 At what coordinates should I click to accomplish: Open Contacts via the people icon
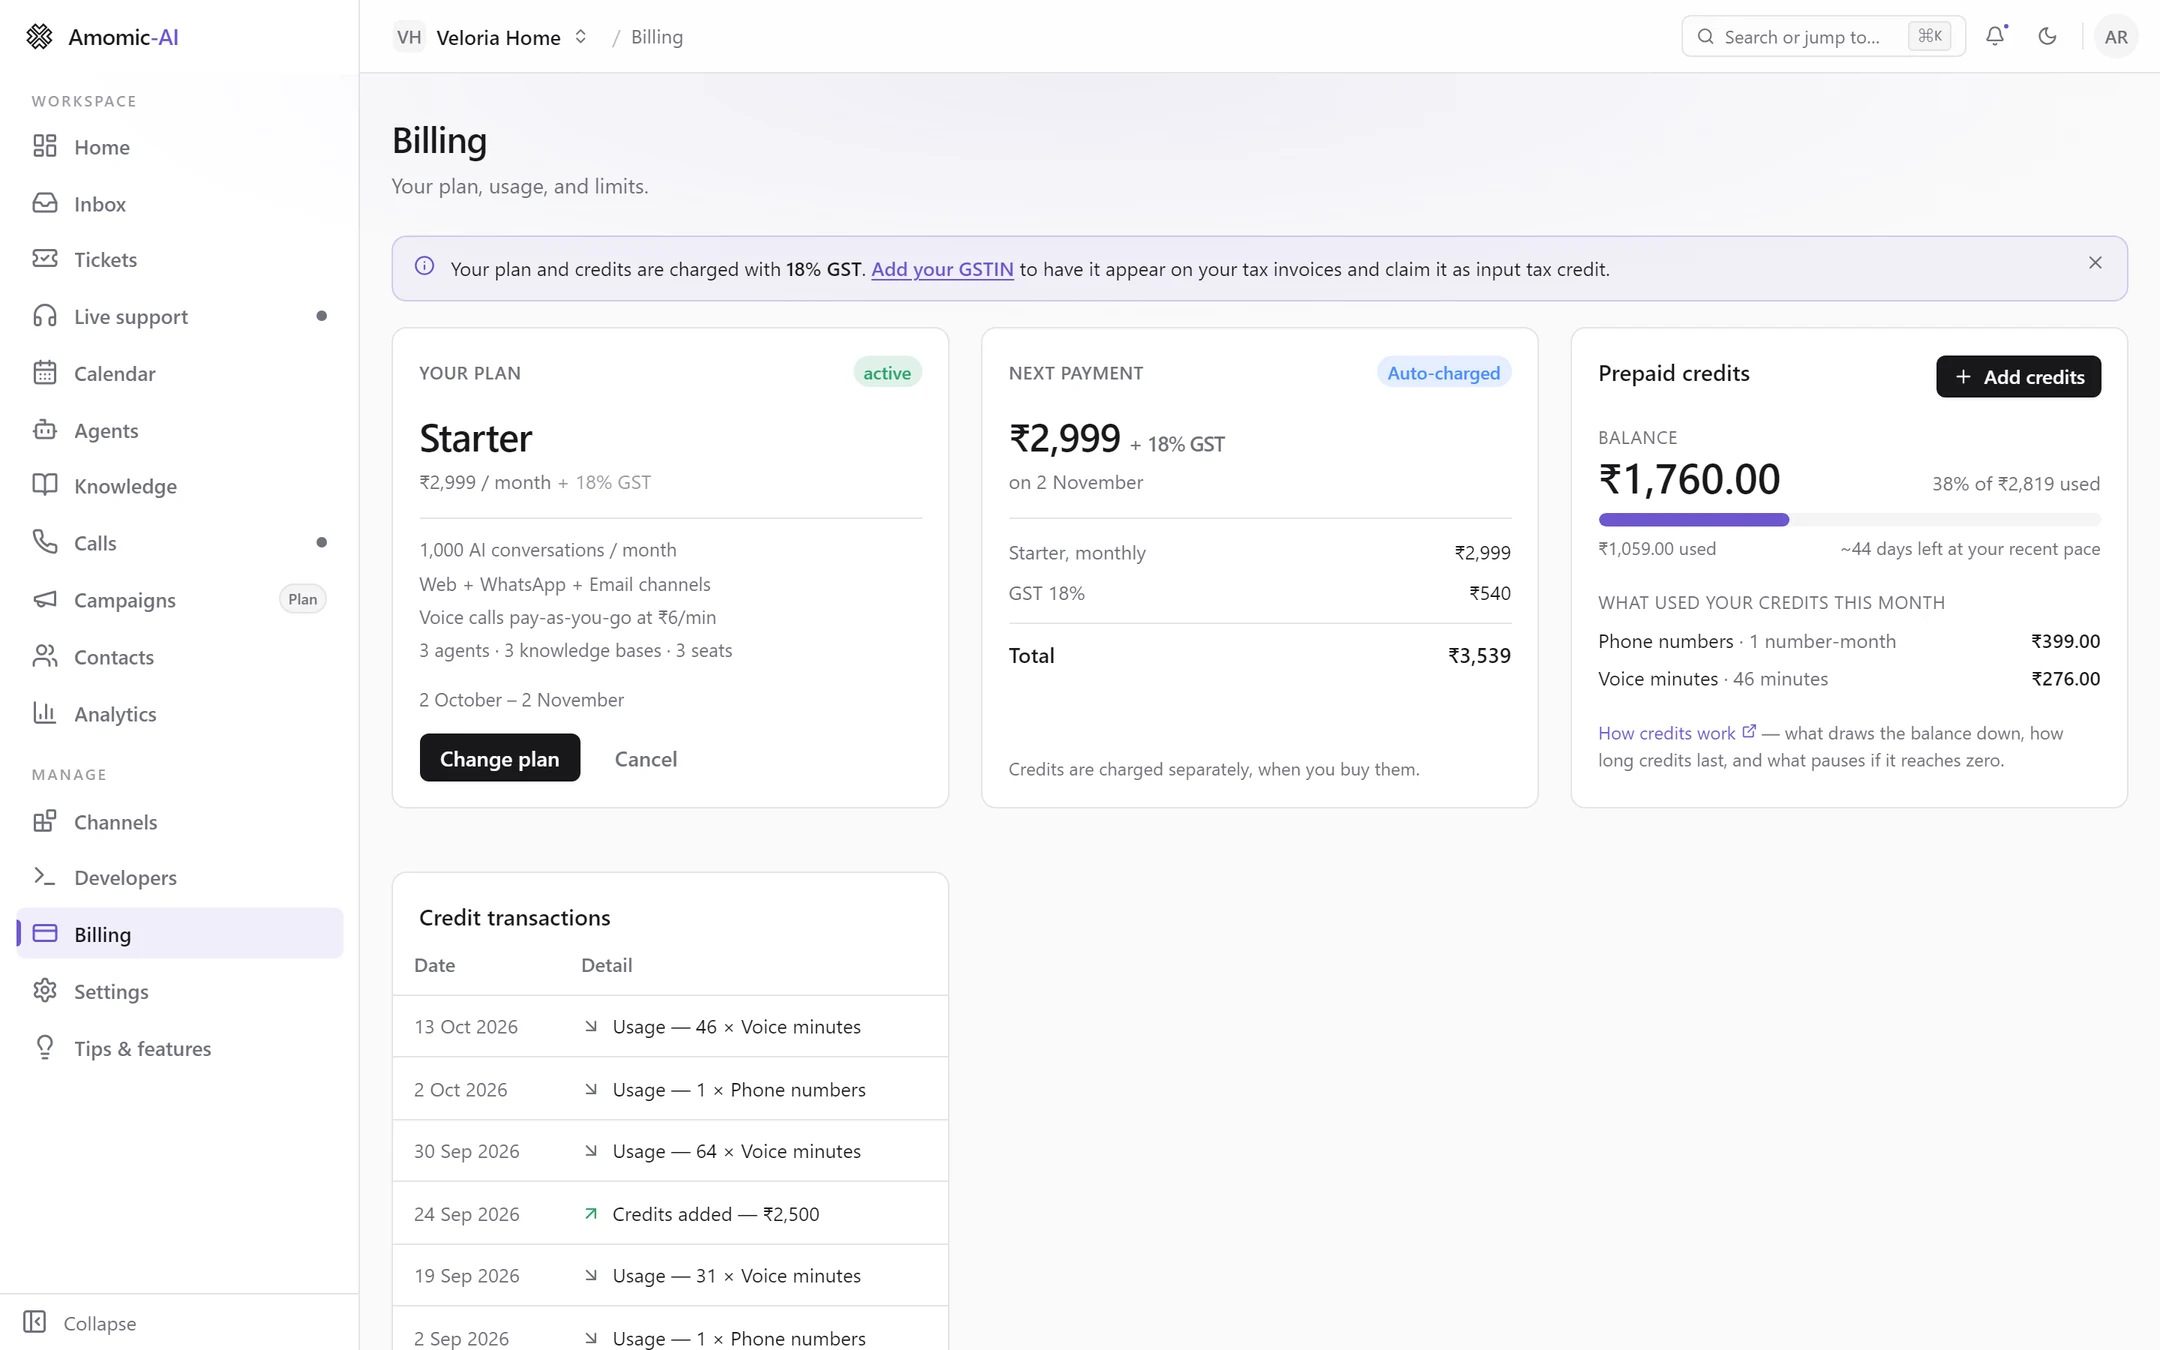tap(45, 656)
